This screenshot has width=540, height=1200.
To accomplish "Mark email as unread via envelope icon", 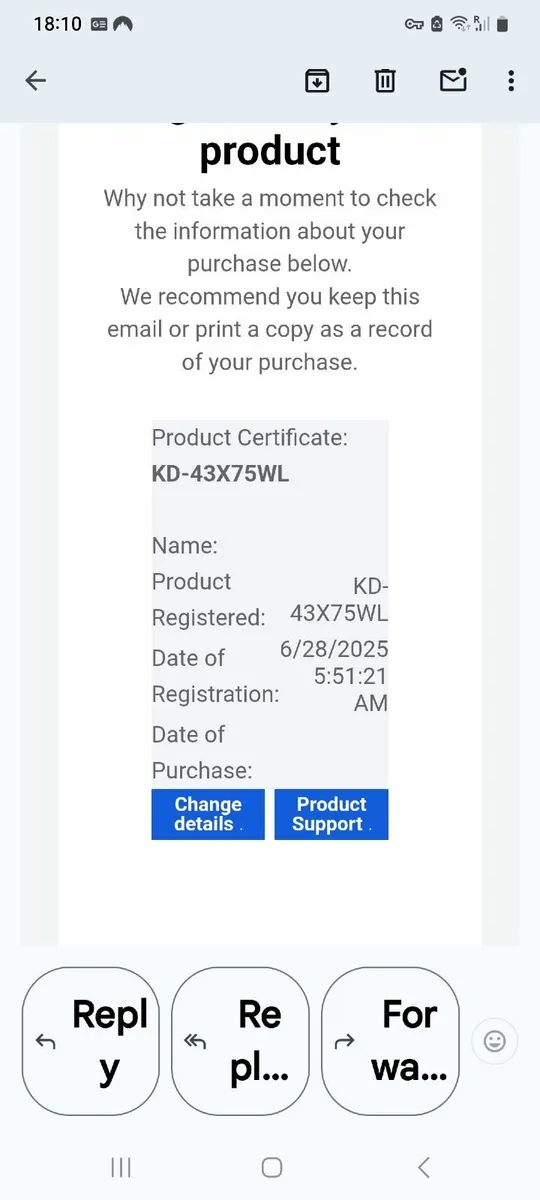I will click(x=454, y=80).
